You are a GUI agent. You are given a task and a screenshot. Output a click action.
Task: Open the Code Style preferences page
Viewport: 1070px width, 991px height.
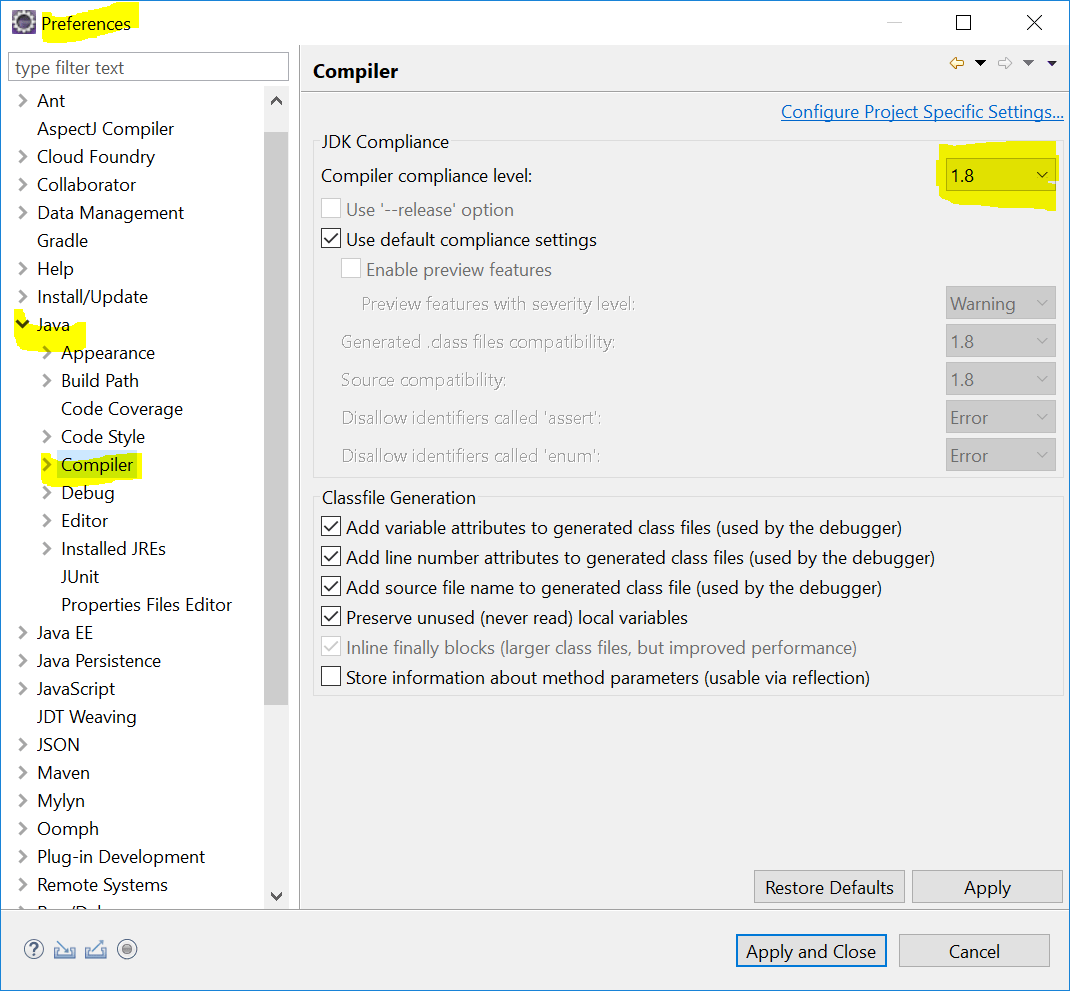tap(104, 436)
